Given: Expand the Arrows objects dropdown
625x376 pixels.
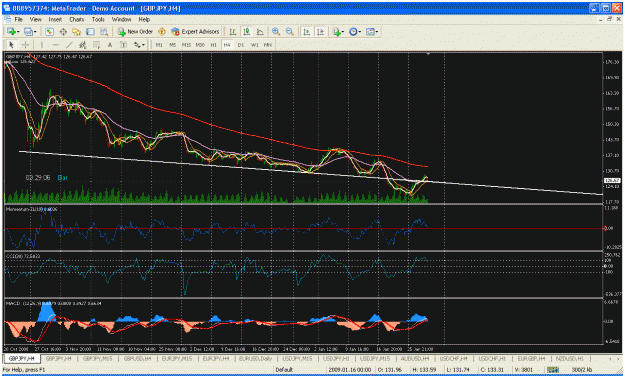Looking at the screenshot, I should pos(143,45).
